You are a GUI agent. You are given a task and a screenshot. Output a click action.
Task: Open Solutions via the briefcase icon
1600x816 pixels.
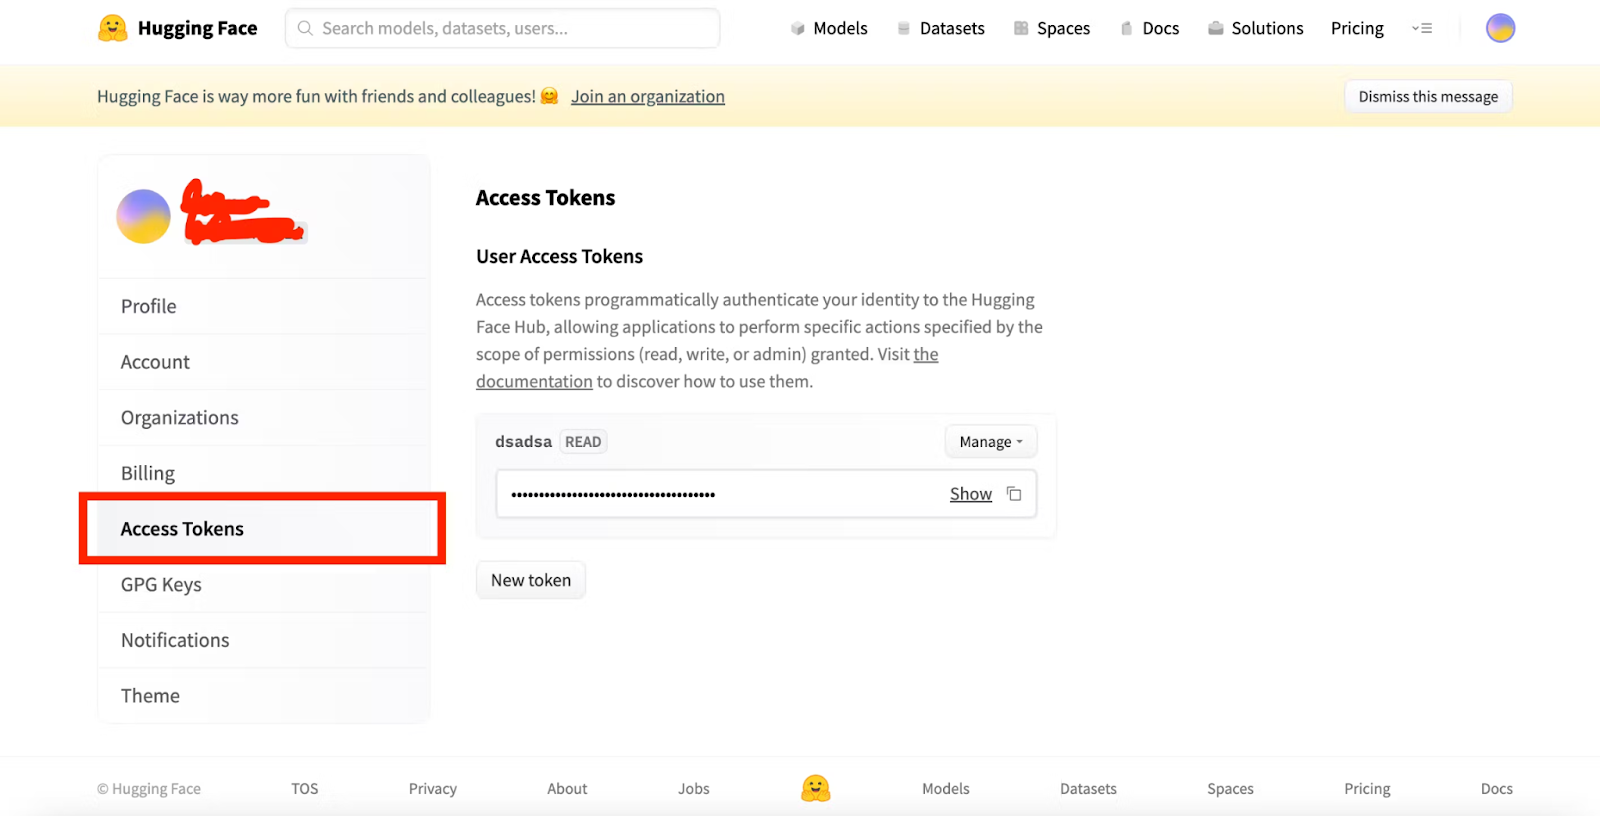coord(1215,29)
